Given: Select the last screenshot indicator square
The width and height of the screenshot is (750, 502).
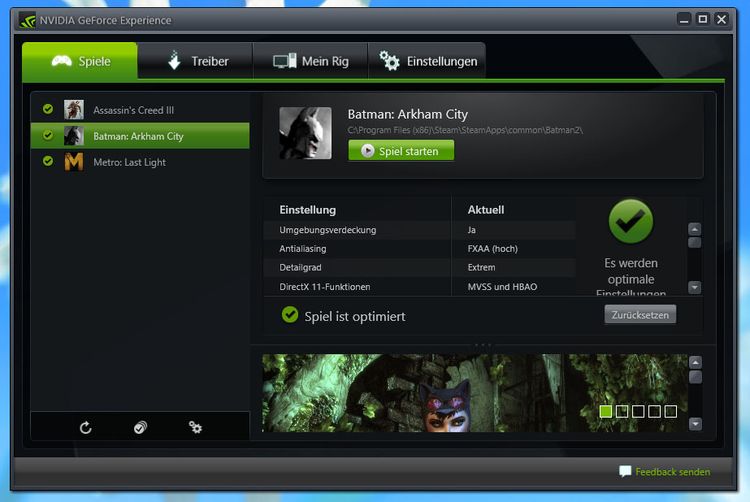Looking at the screenshot, I should 670,411.
